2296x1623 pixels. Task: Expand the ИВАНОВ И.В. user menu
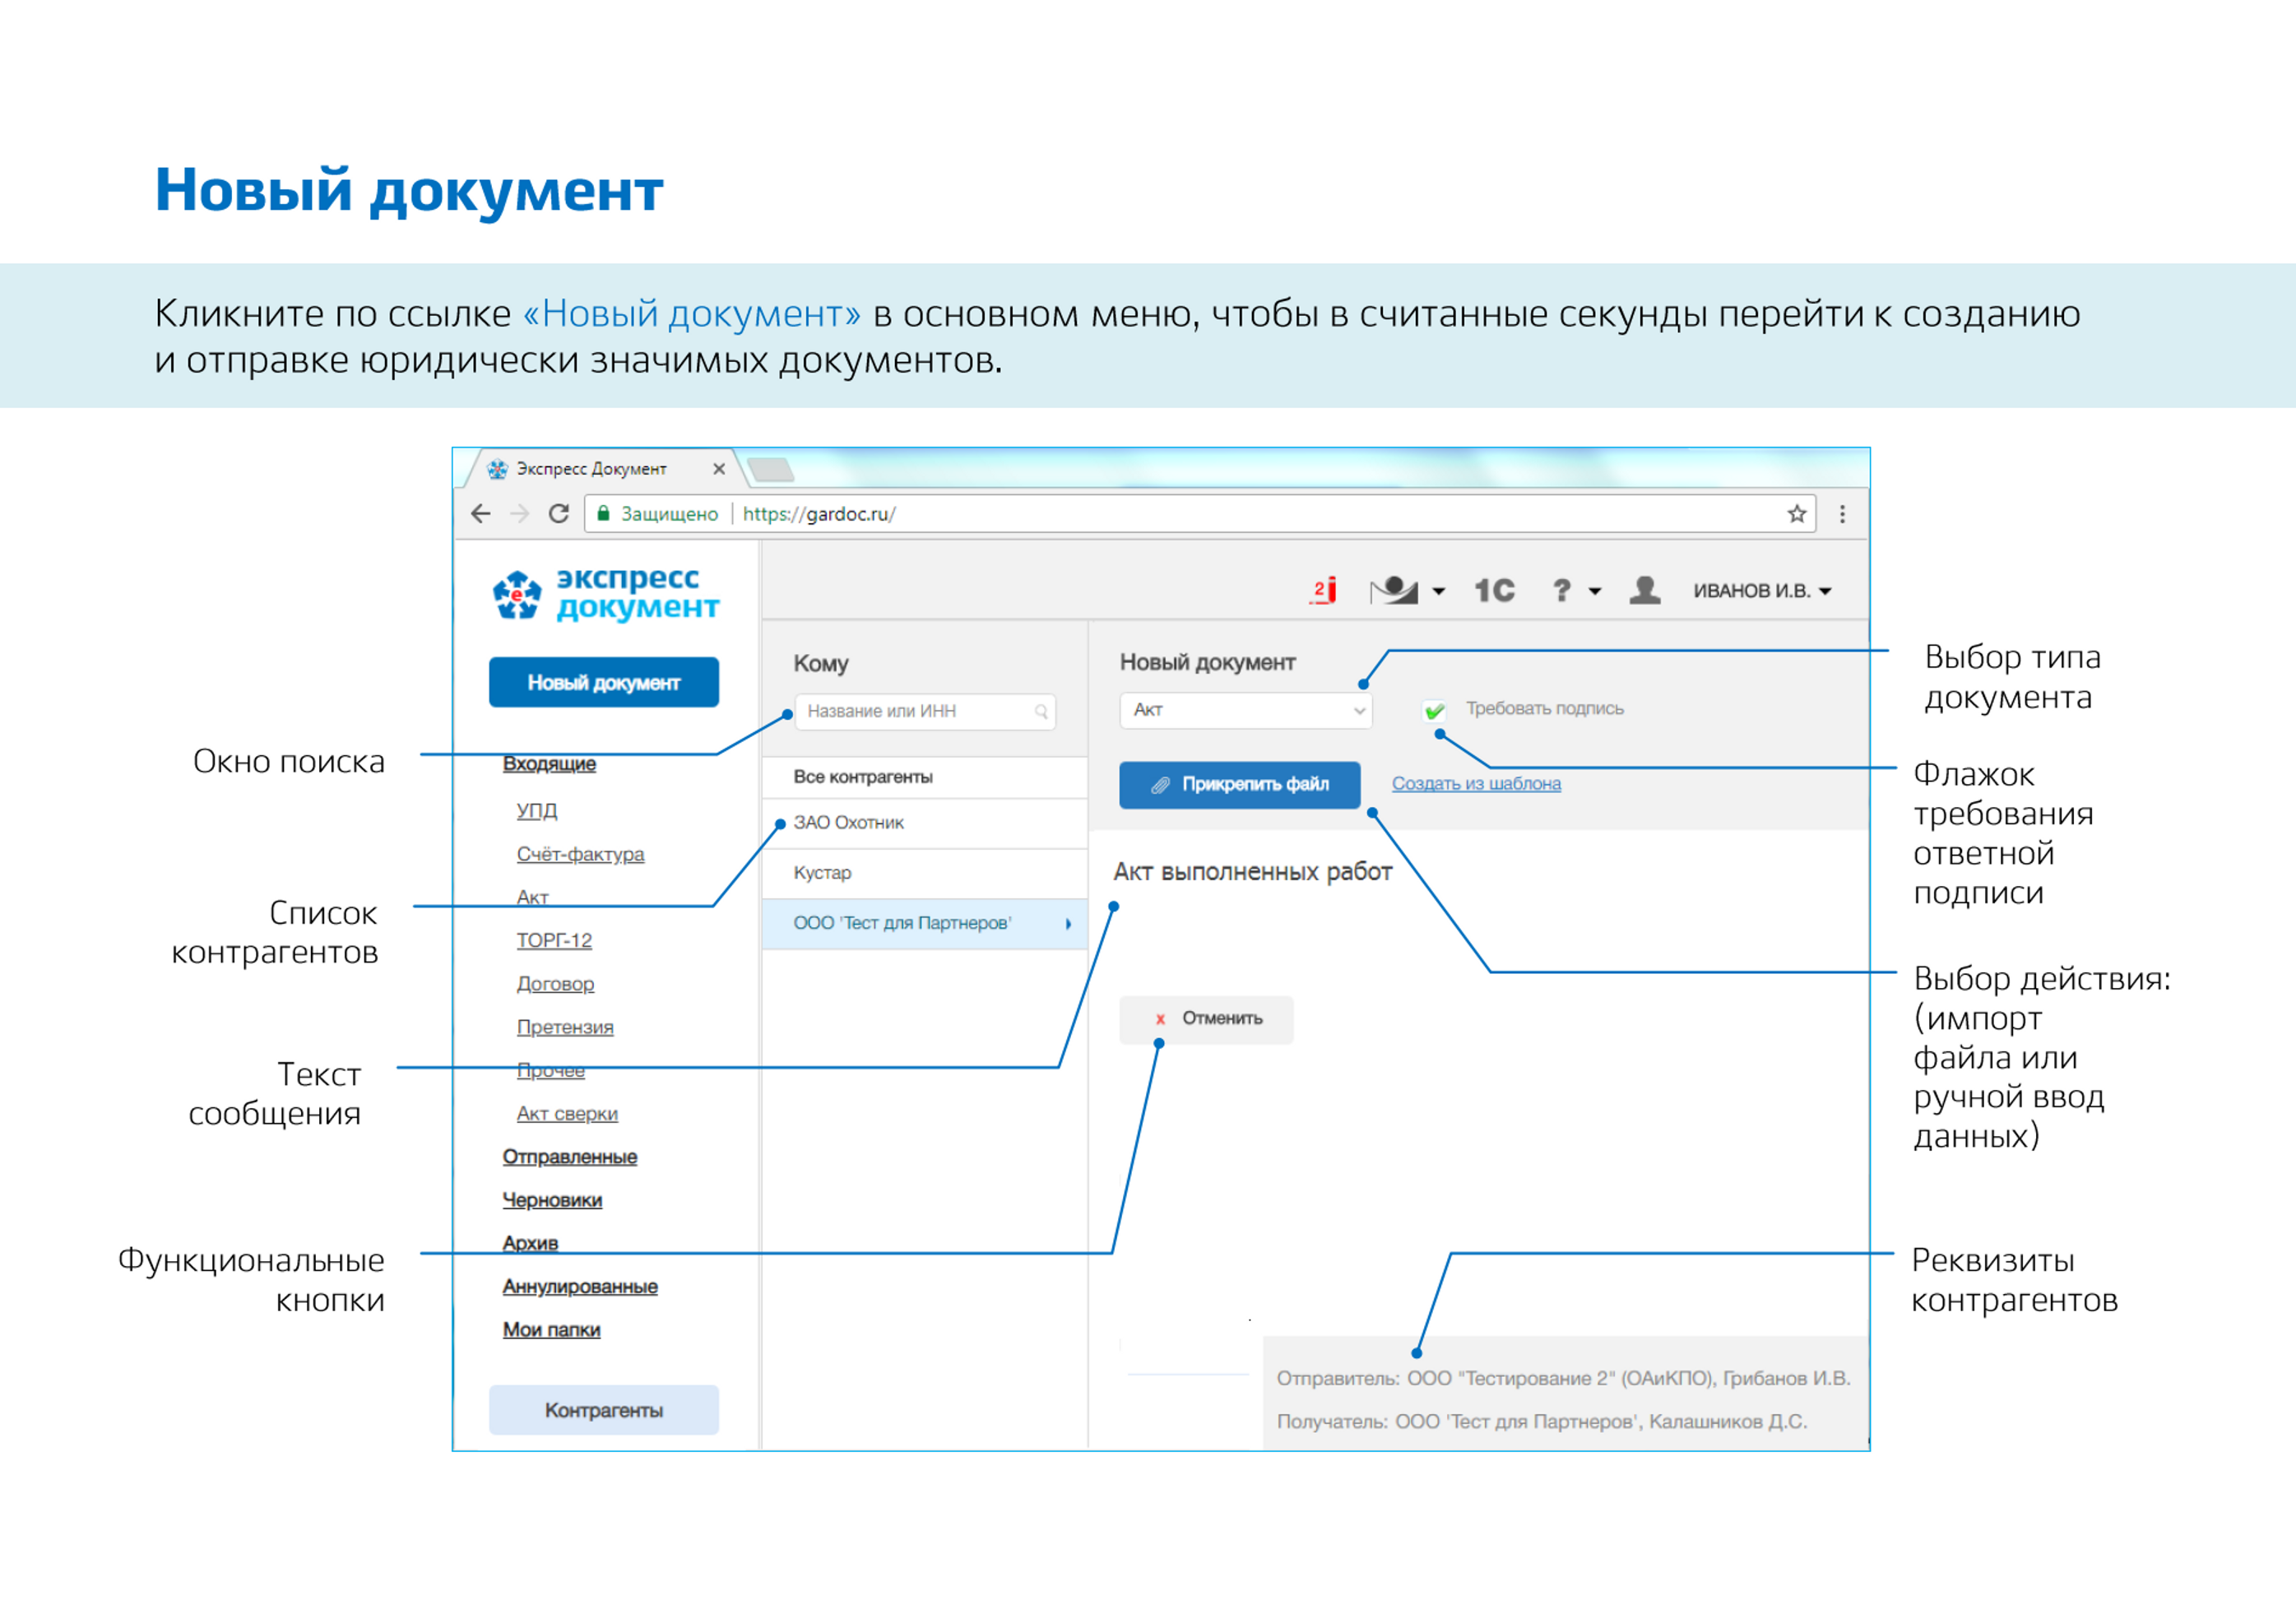[1762, 591]
